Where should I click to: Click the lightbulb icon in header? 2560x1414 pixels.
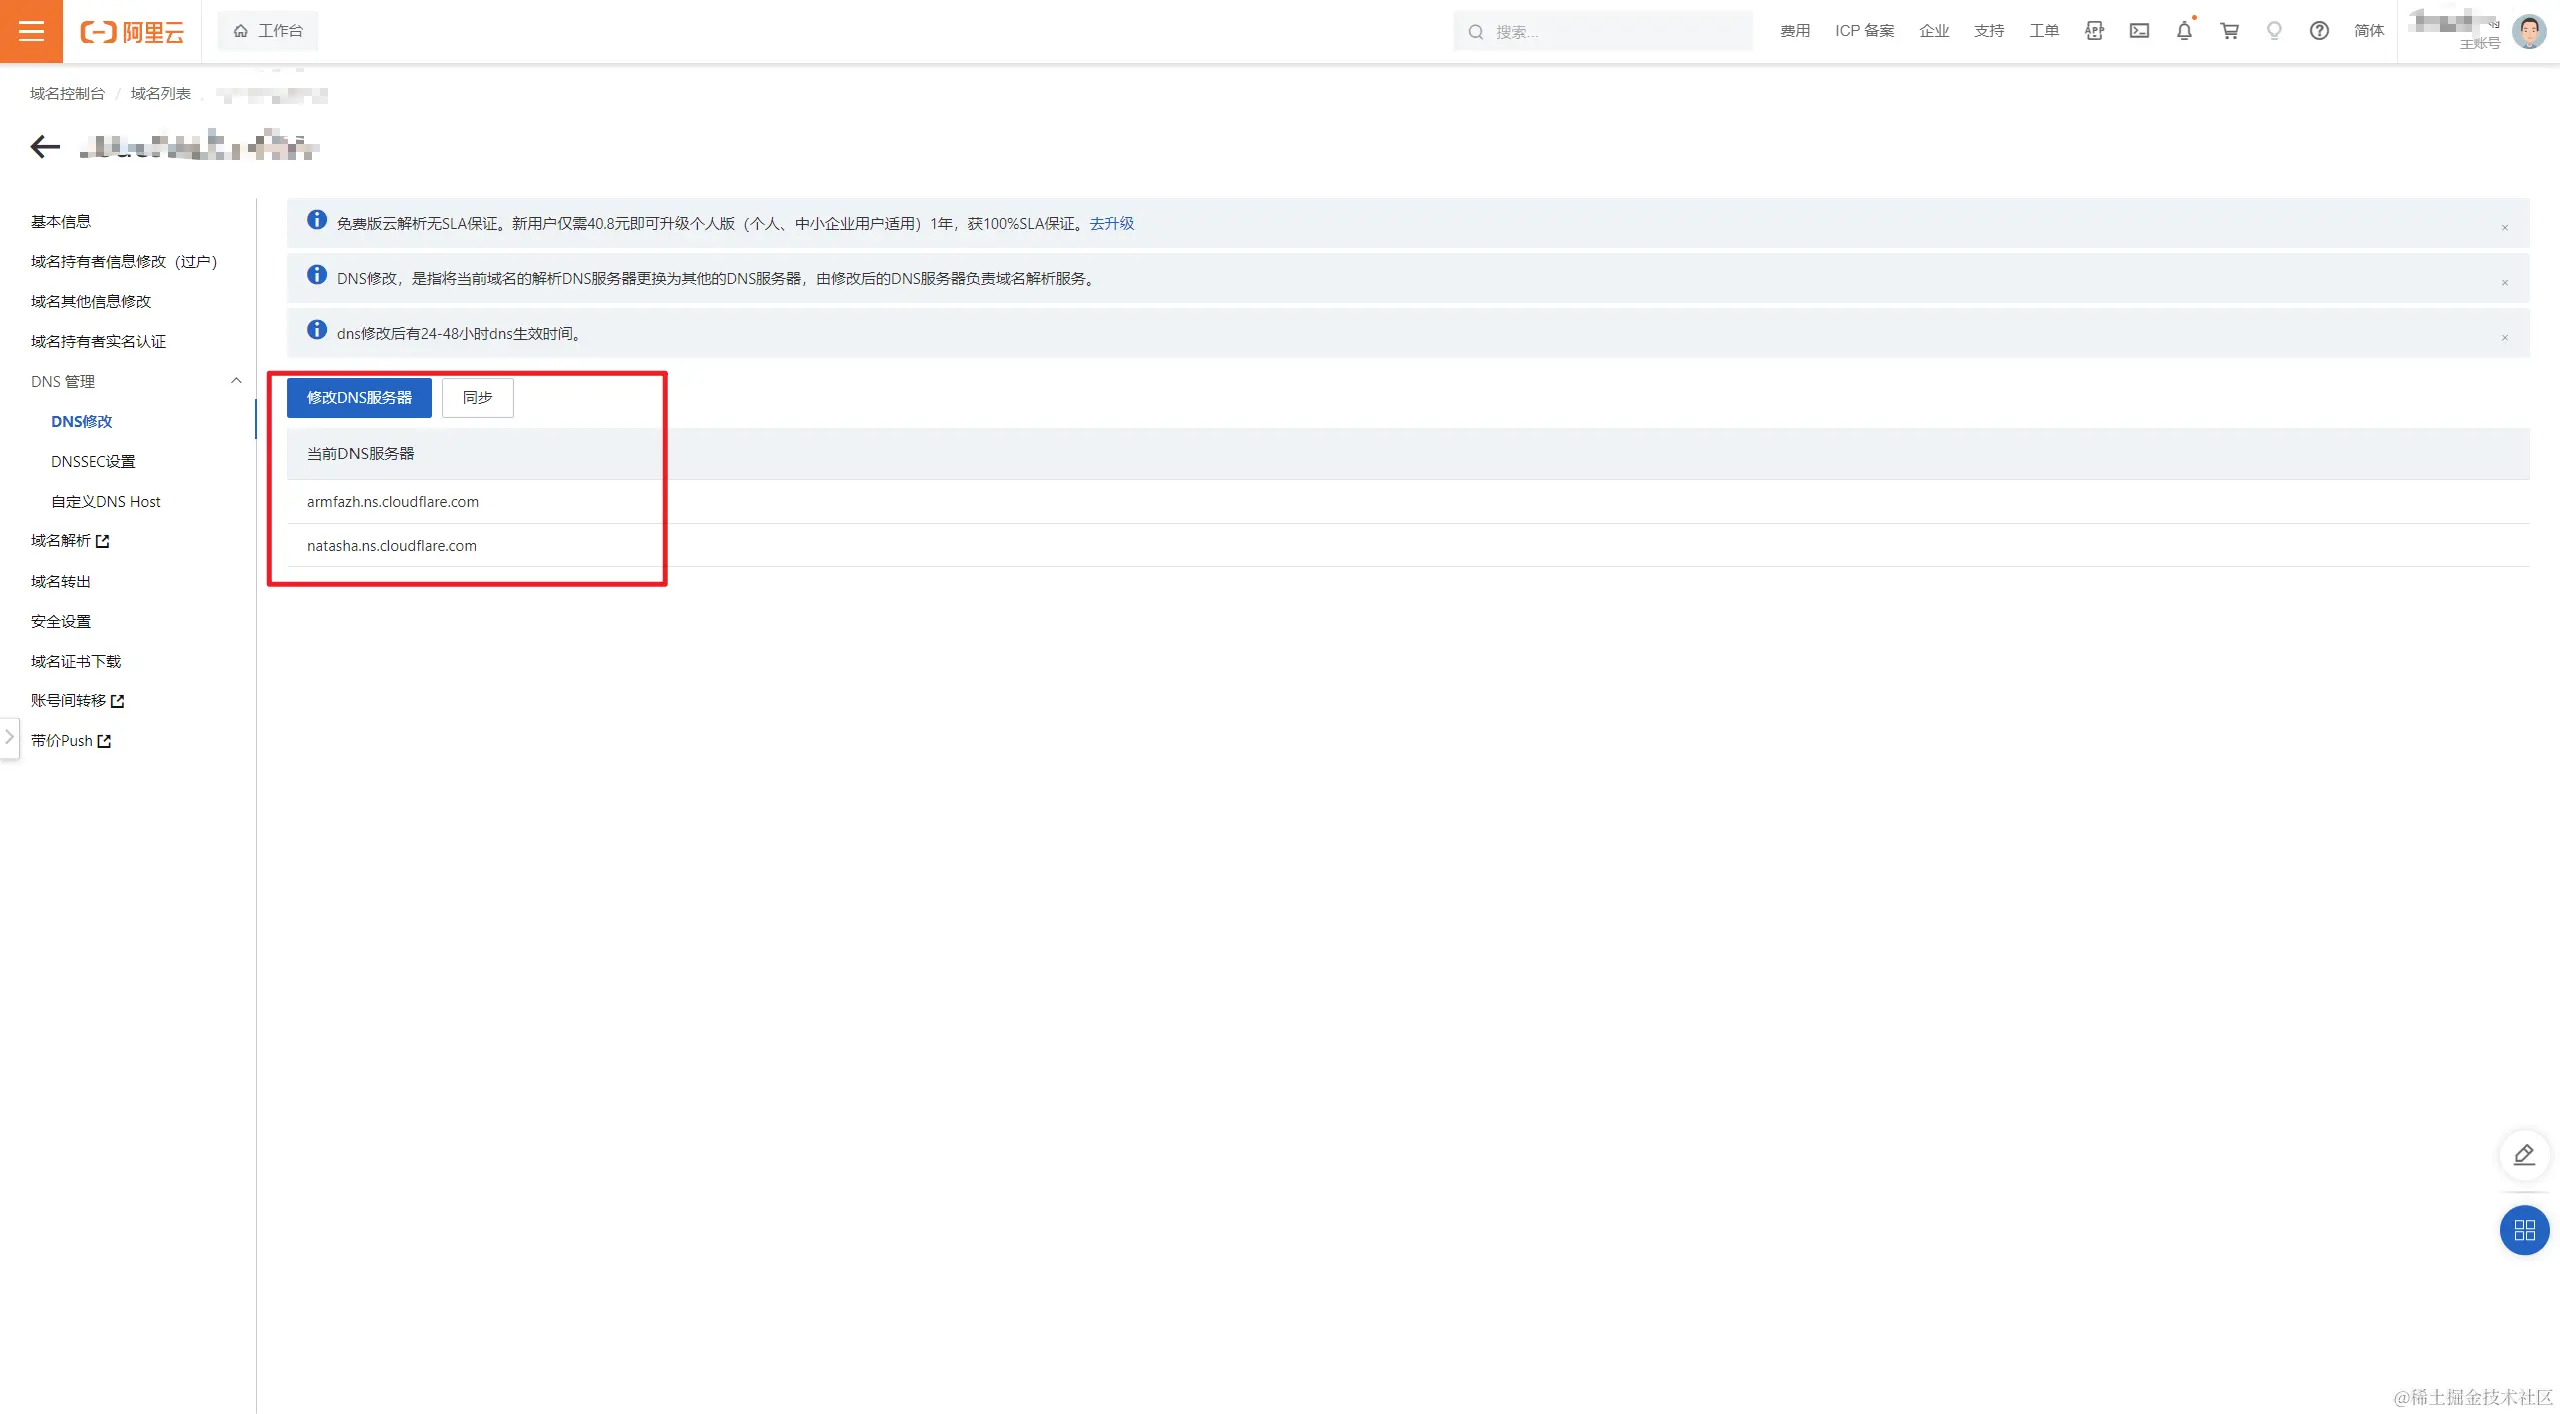(2274, 31)
